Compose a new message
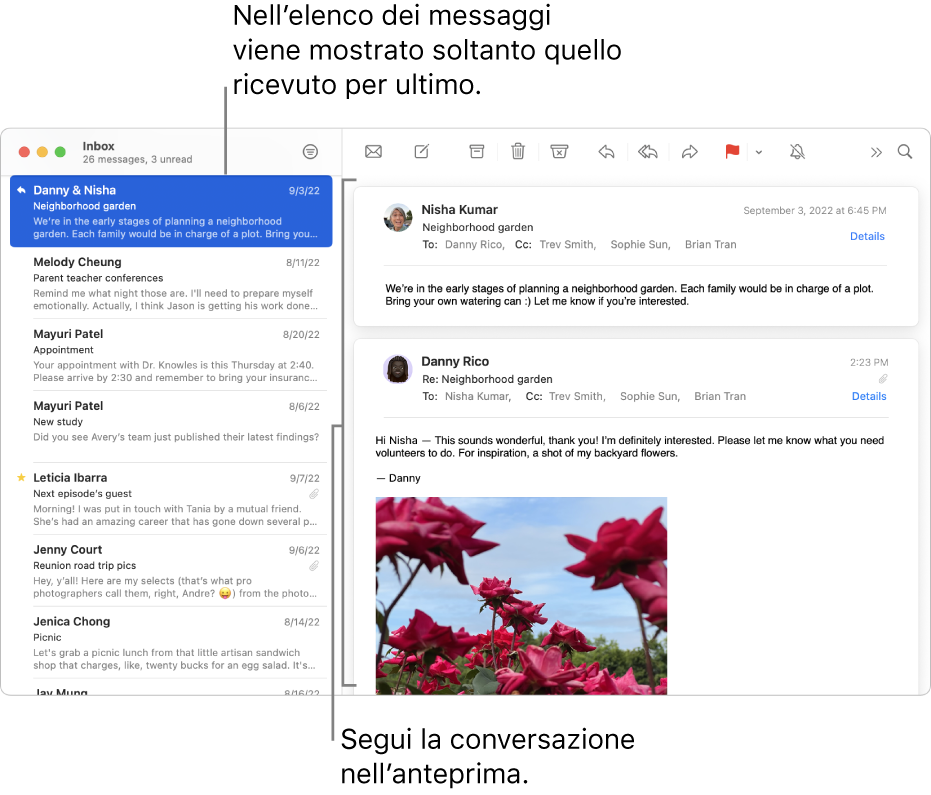 click(x=422, y=152)
